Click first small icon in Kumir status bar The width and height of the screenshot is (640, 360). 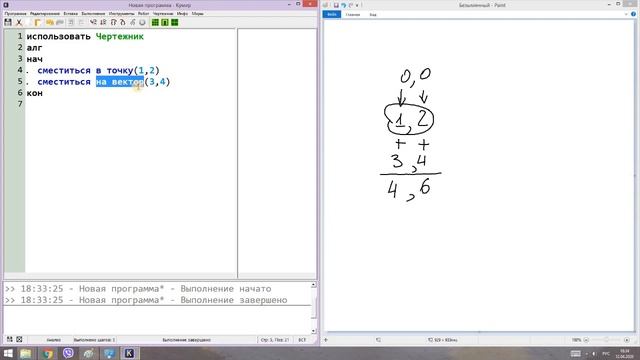click(x=9, y=340)
